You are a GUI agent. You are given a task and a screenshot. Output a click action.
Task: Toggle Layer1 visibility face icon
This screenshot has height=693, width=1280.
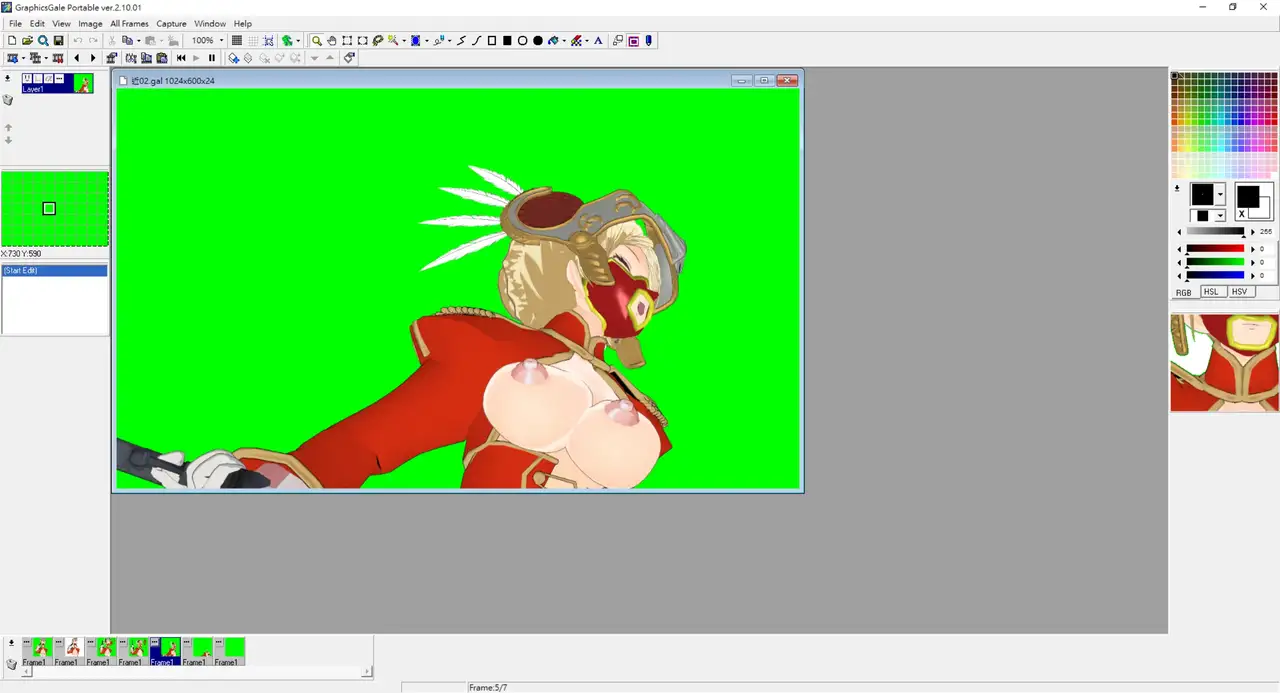(x=28, y=78)
